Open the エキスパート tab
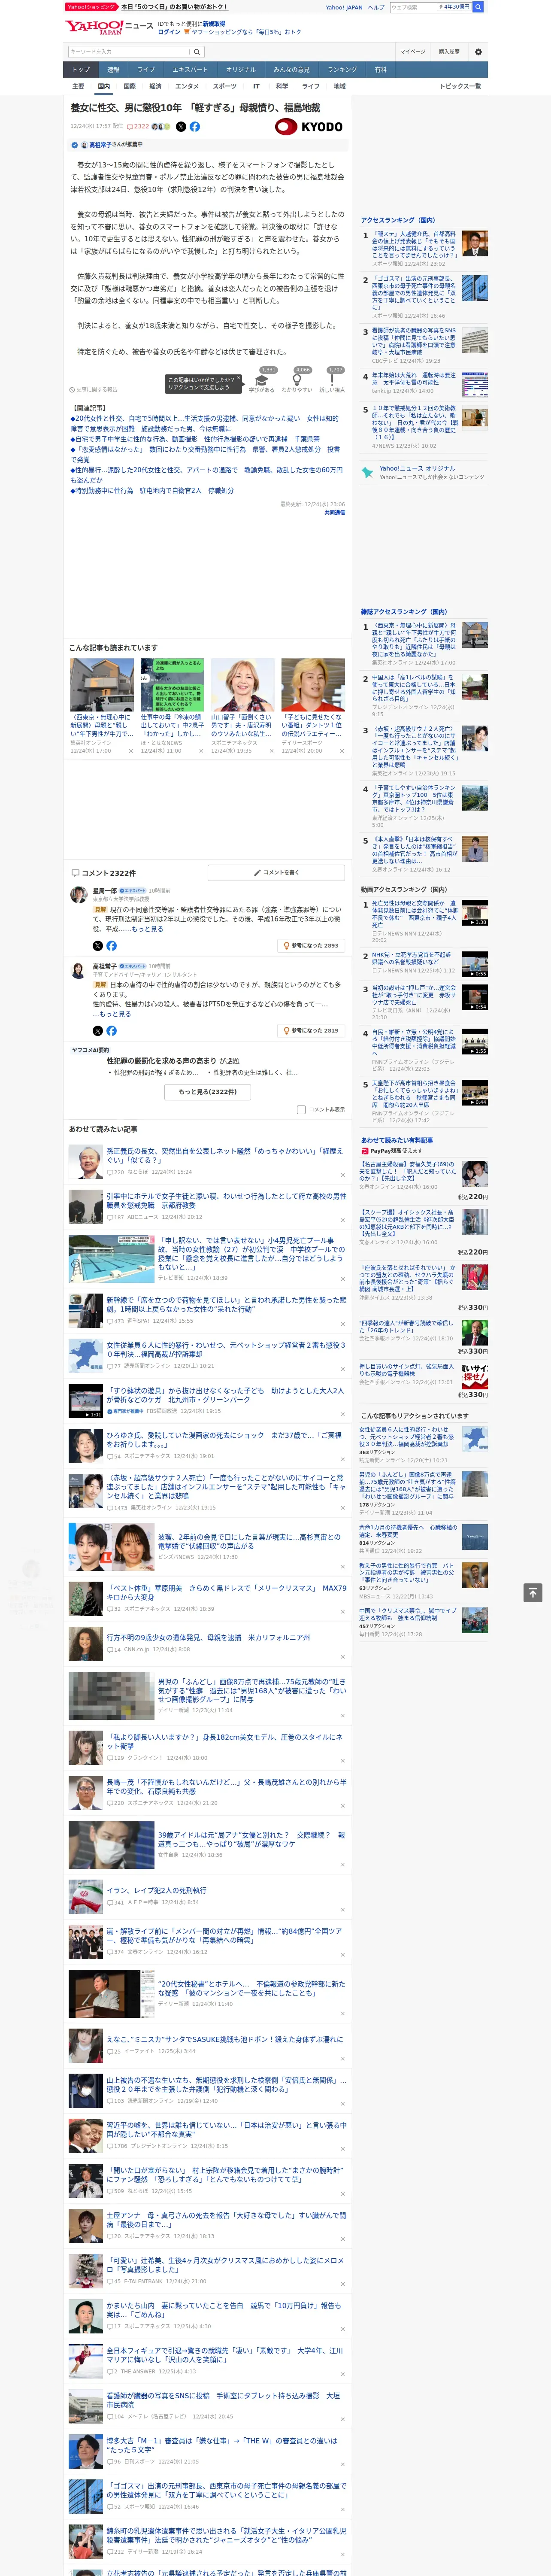 [190, 70]
